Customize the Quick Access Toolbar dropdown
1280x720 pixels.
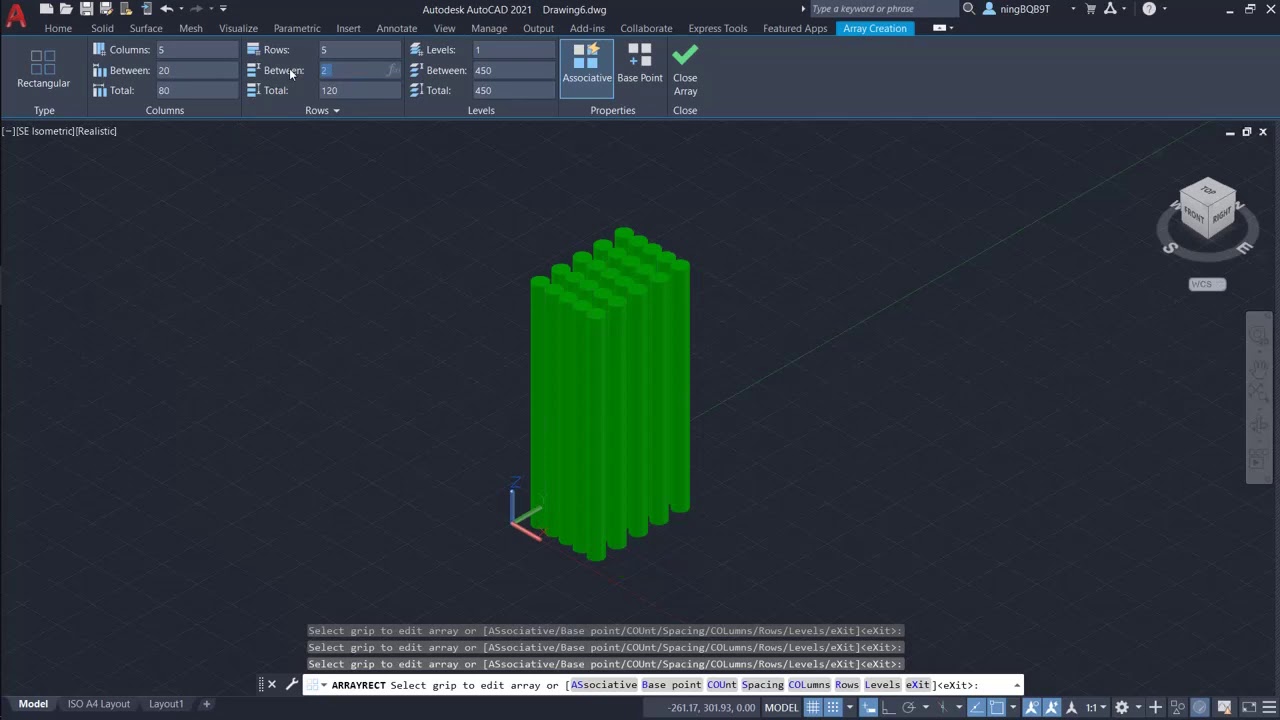click(223, 9)
